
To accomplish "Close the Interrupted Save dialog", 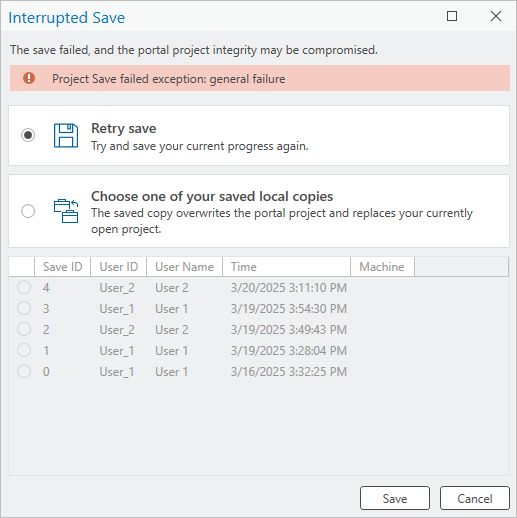I will (x=496, y=16).
